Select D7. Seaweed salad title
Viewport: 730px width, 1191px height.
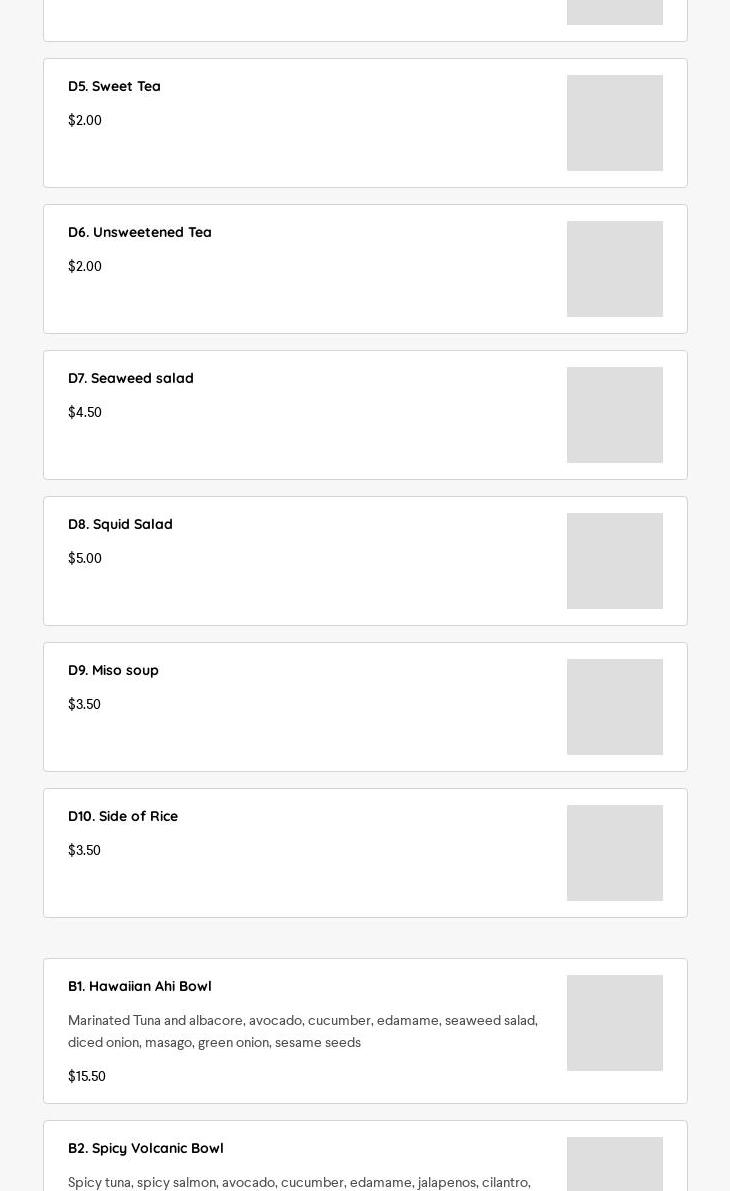click(131, 378)
